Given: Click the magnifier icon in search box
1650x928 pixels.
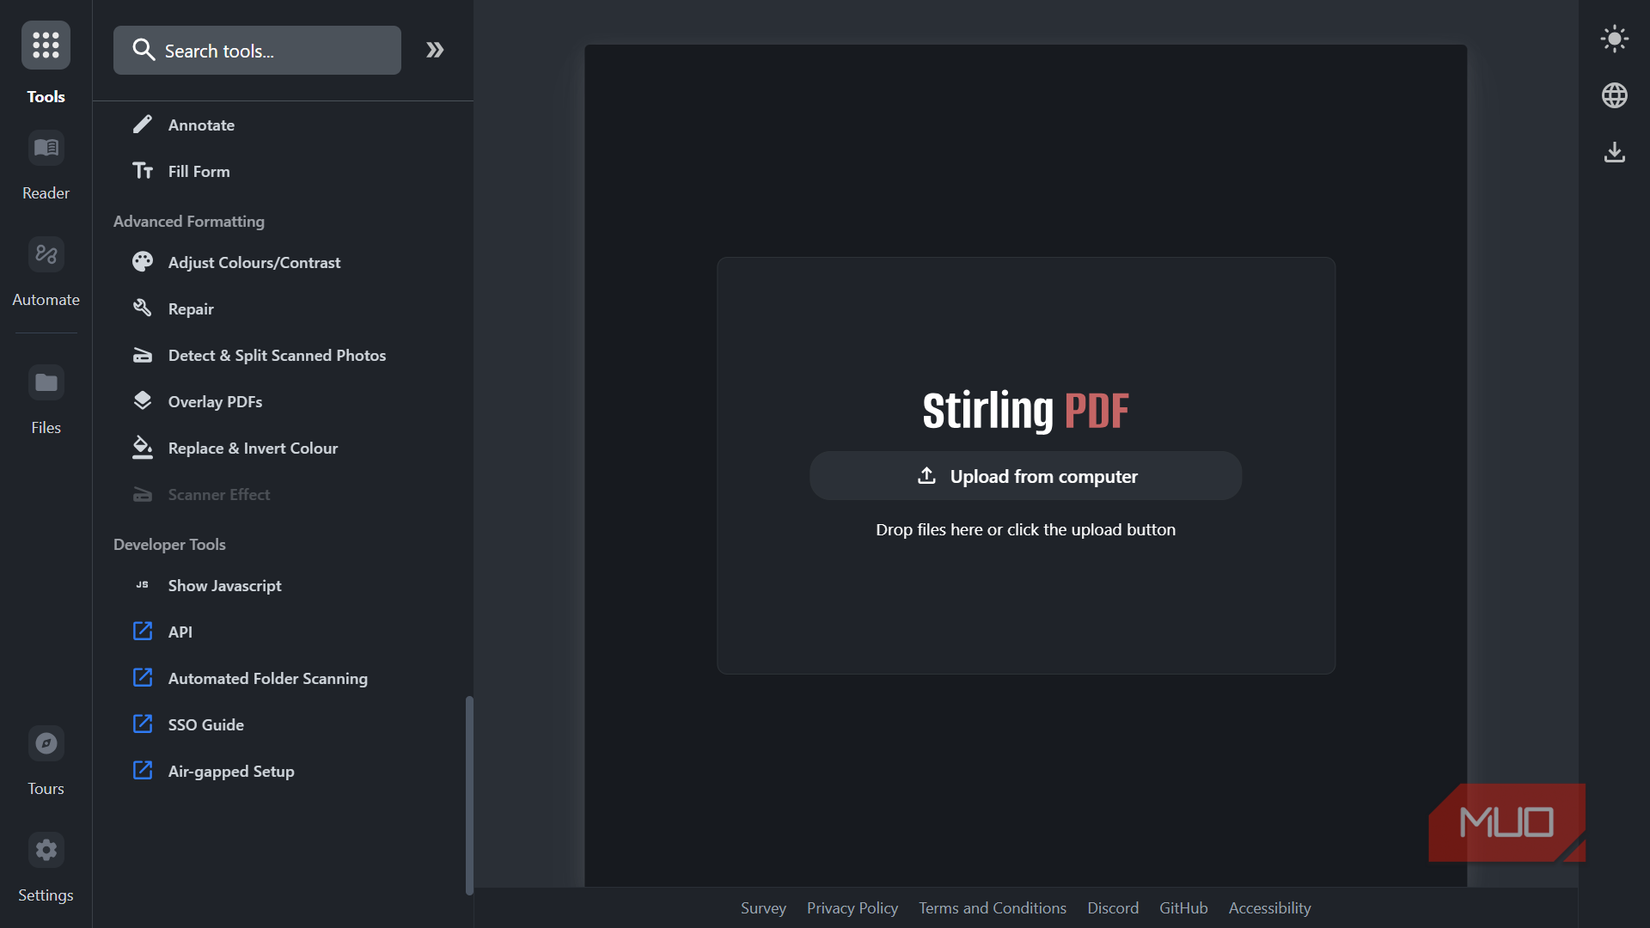Looking at the screenshot, I should tap(143, 50).
